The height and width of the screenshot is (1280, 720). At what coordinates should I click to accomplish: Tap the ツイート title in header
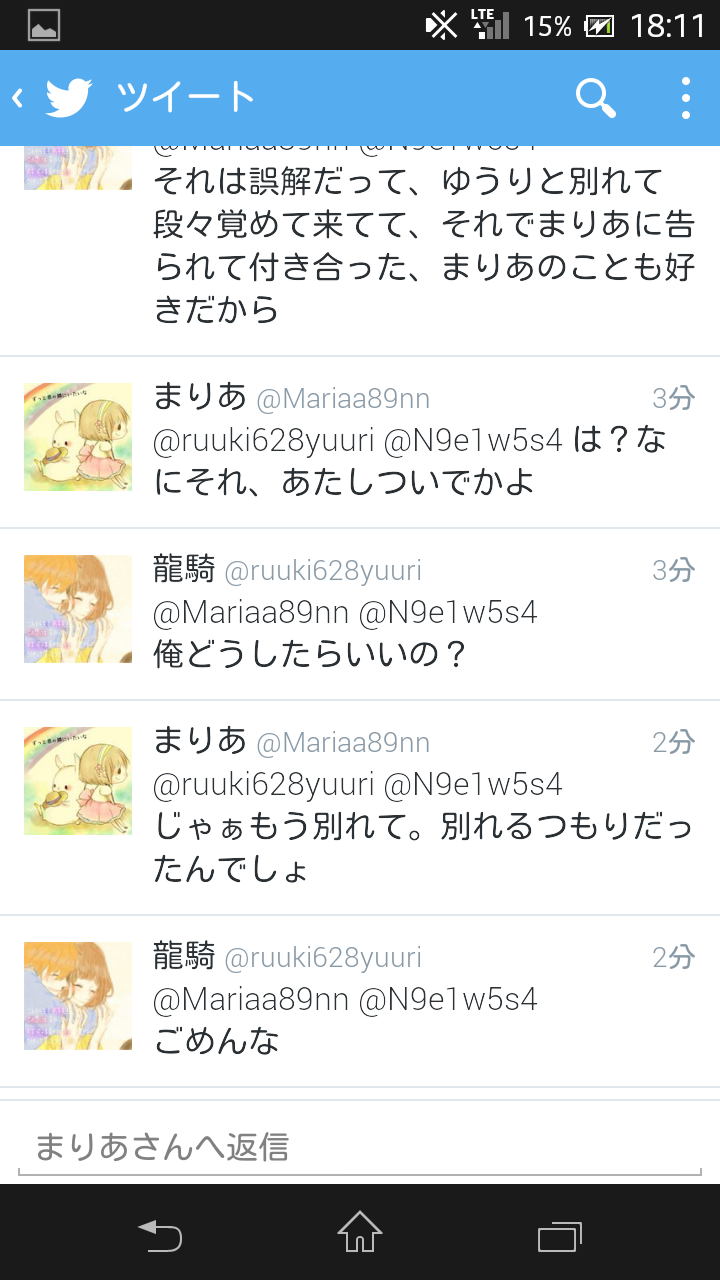[x=186, y=98]
